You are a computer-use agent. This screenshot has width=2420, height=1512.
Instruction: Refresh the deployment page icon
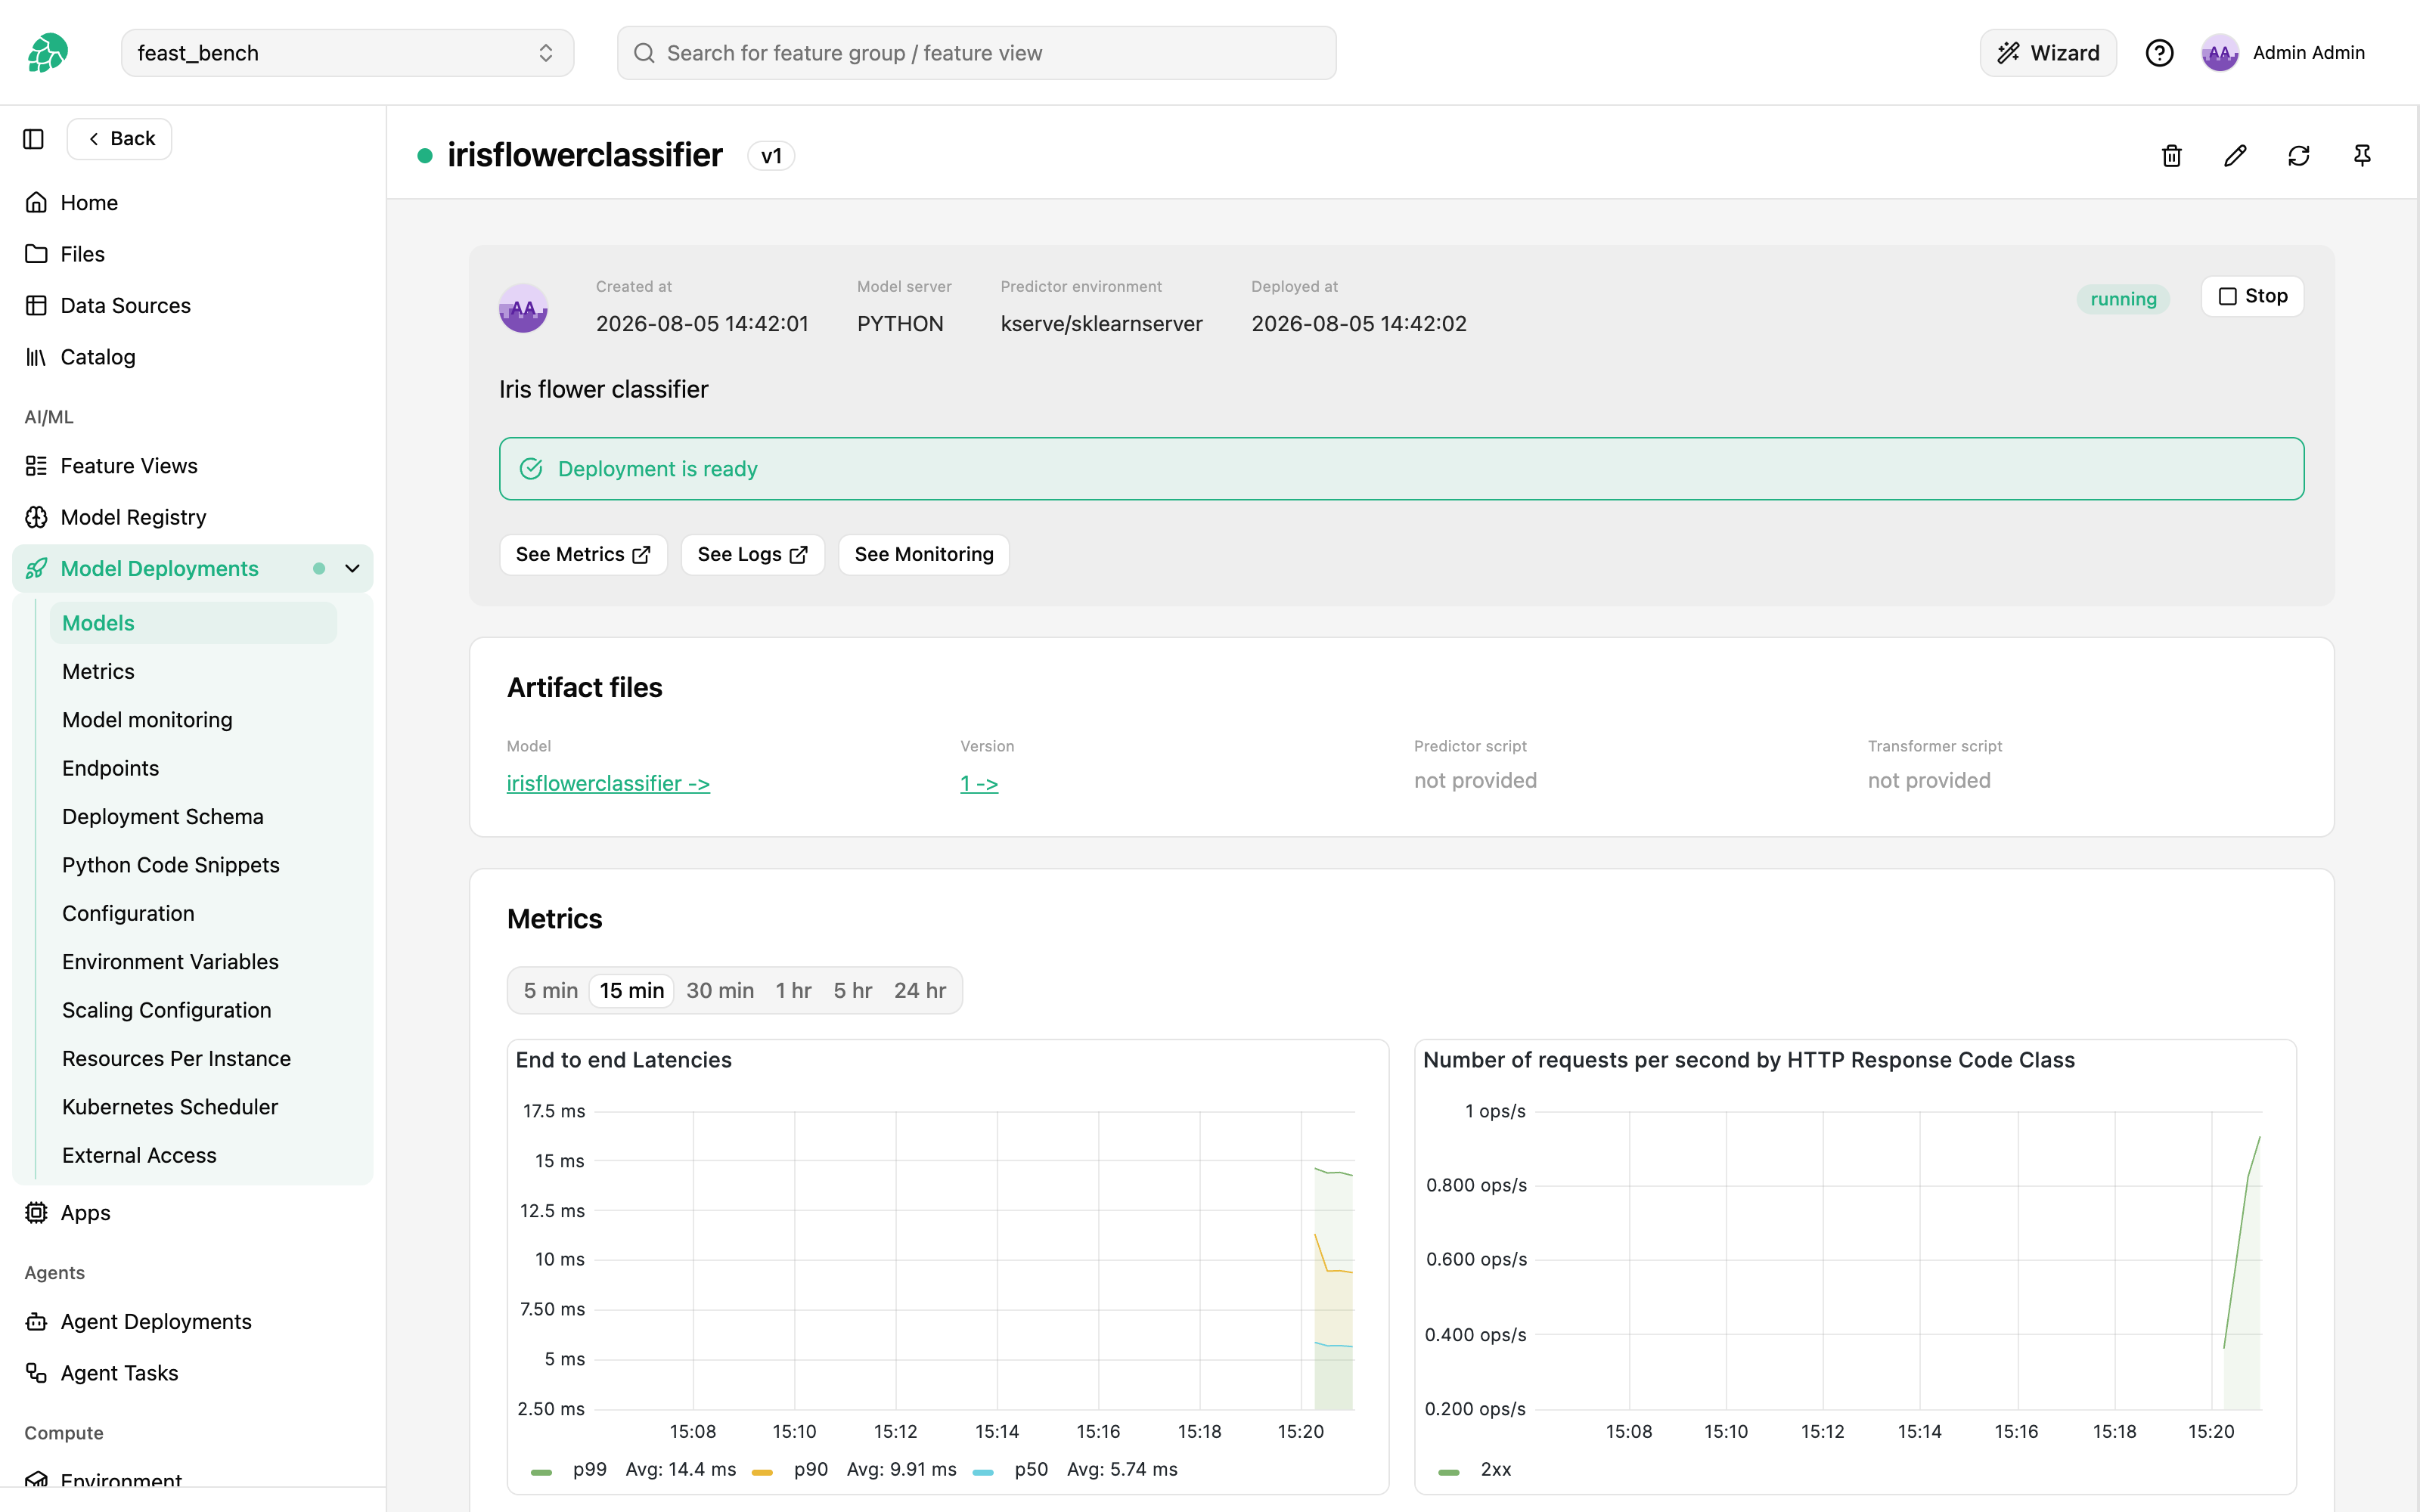[x=2299, y=156]
